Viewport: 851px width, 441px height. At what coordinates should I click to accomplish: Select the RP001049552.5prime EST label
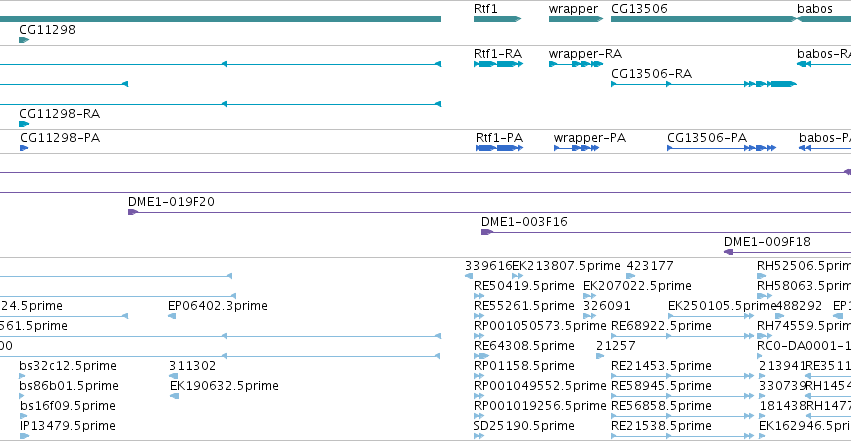coord(540,387)
